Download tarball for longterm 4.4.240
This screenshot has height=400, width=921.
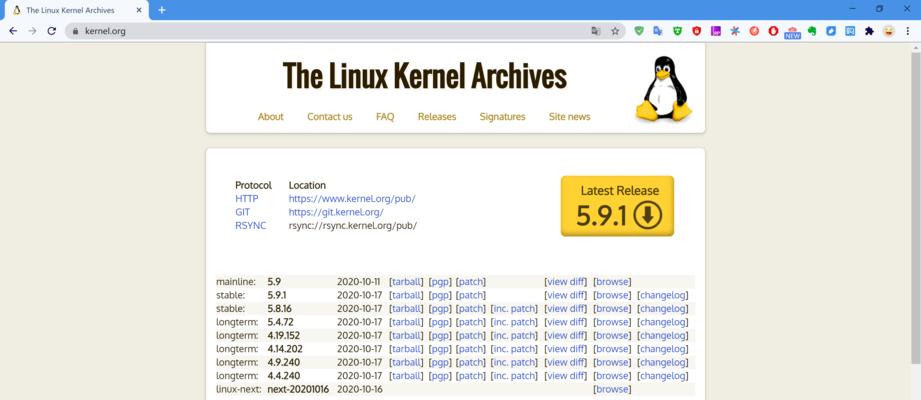pyautogui.click(x=406, y=376)
